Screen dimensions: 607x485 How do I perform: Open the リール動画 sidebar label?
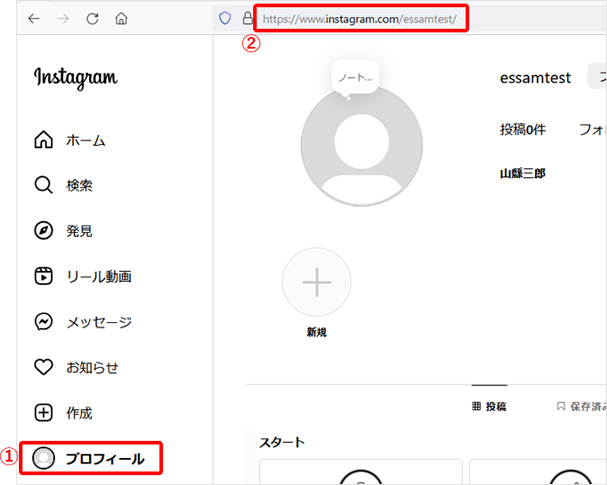[99, 276]
